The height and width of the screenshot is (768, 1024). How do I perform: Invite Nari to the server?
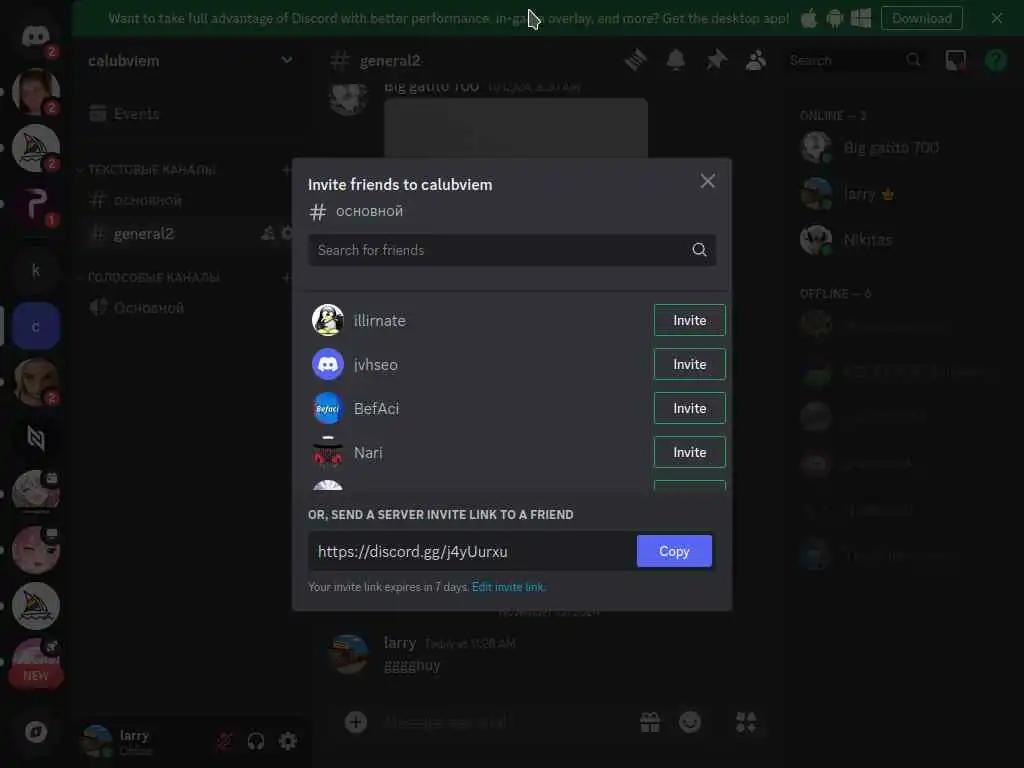coord(689,452)
